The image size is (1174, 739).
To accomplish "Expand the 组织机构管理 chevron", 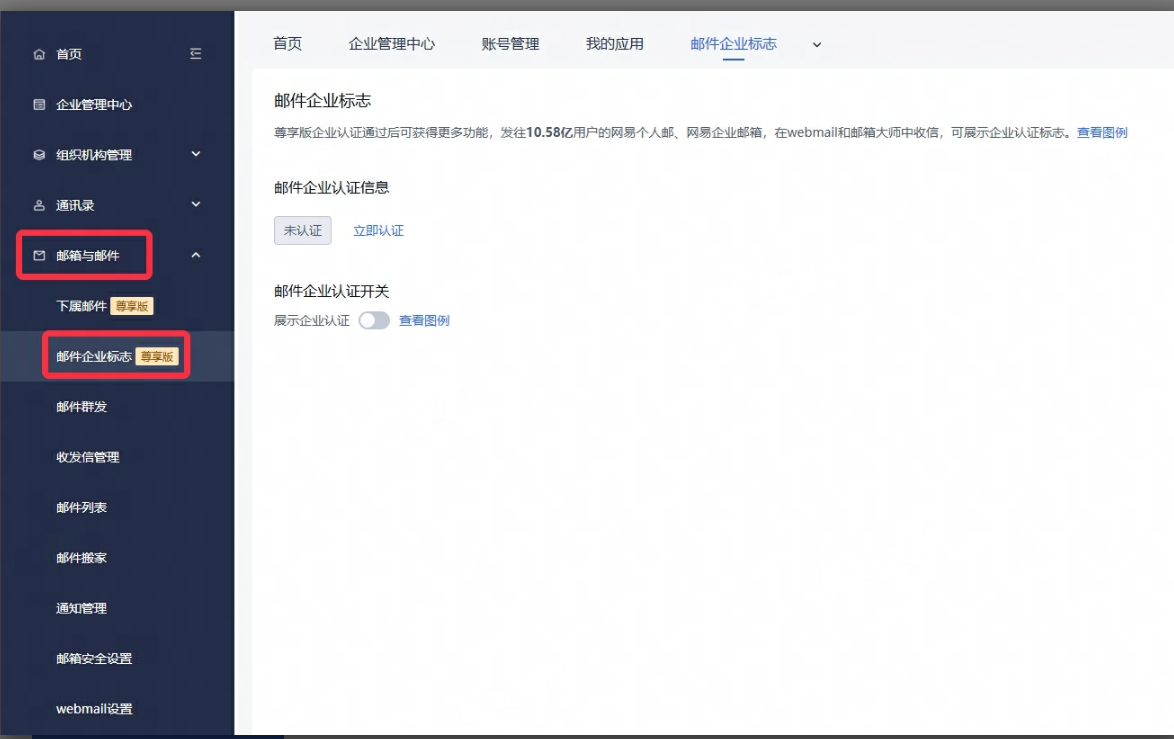I will click(195, 154).
